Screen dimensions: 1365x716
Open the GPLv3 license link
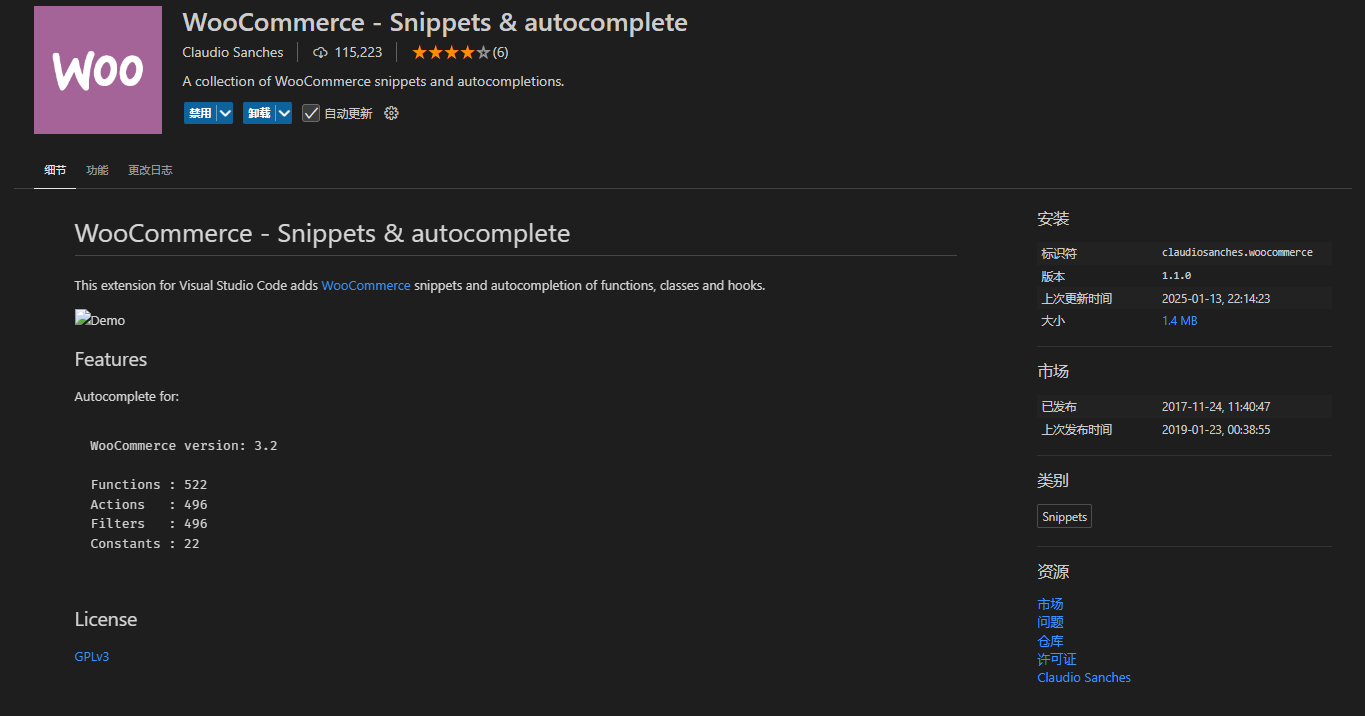tap(92, 656)
